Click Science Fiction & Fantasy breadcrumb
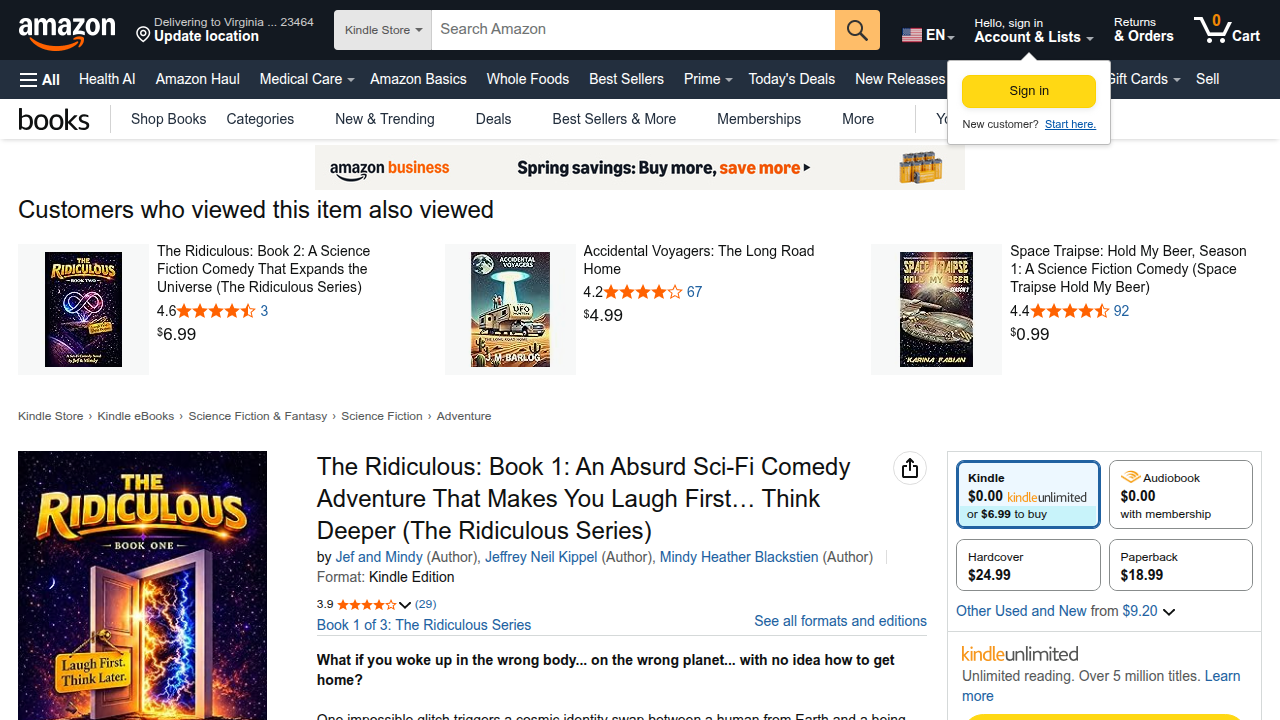 click(258, 416)
